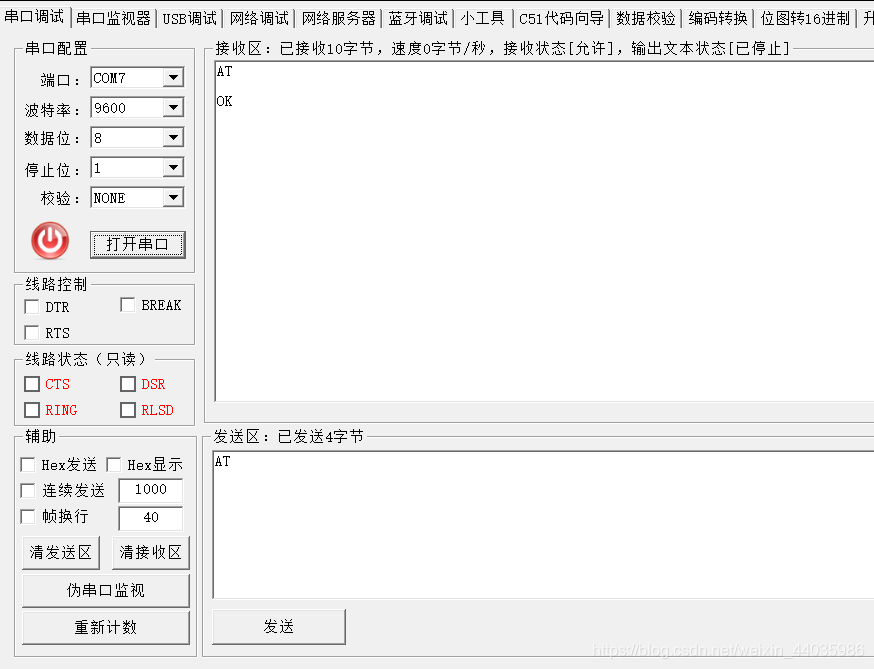Click the CTS status checkbox
874x669 pixels.
pyautogui.click(x=32, y=384)
